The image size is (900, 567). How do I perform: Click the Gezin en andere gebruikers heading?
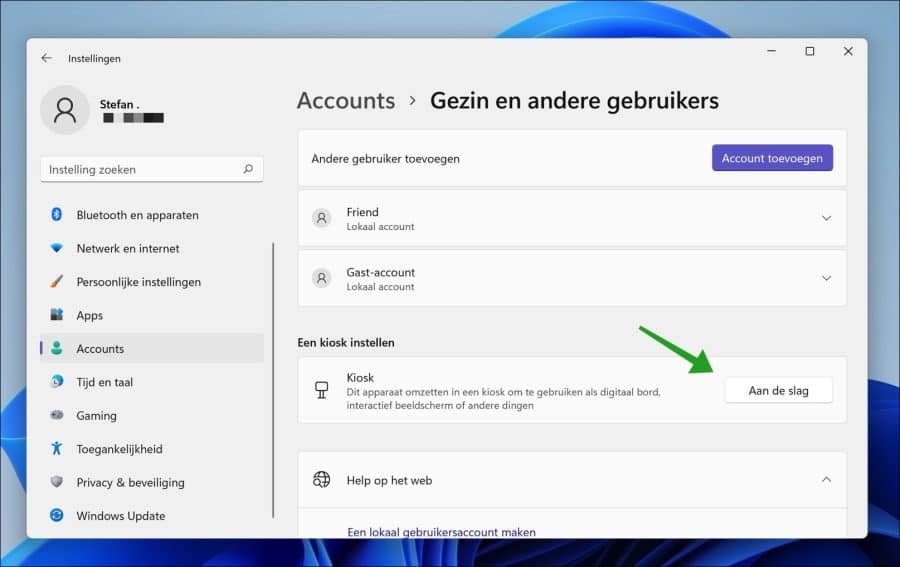point(574,101)
